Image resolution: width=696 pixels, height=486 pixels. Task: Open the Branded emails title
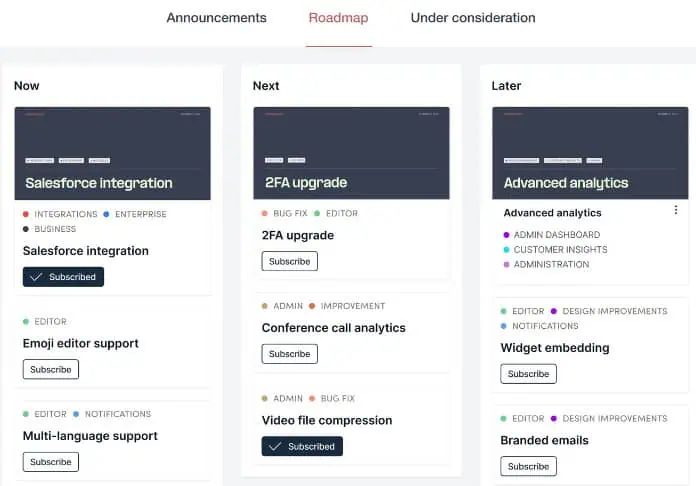[x=545, y=441]
